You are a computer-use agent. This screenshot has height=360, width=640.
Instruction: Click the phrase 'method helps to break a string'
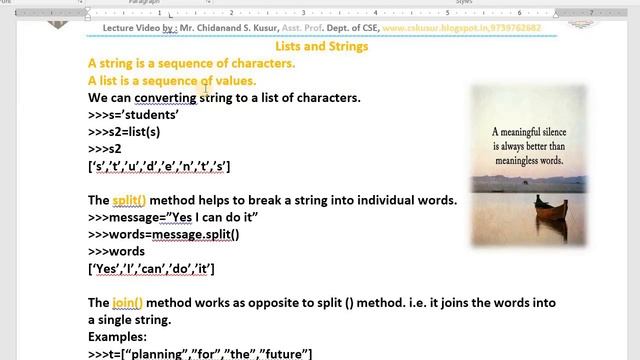point(238,200)
